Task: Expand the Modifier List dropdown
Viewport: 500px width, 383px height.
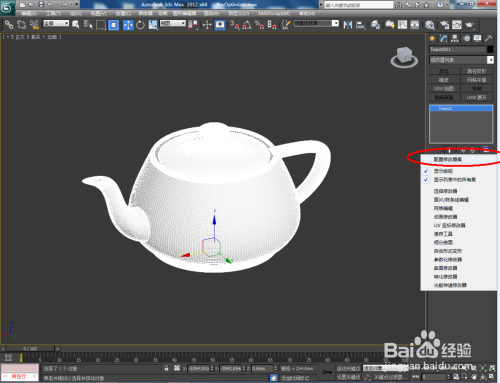Action: [x=461, y=60]
